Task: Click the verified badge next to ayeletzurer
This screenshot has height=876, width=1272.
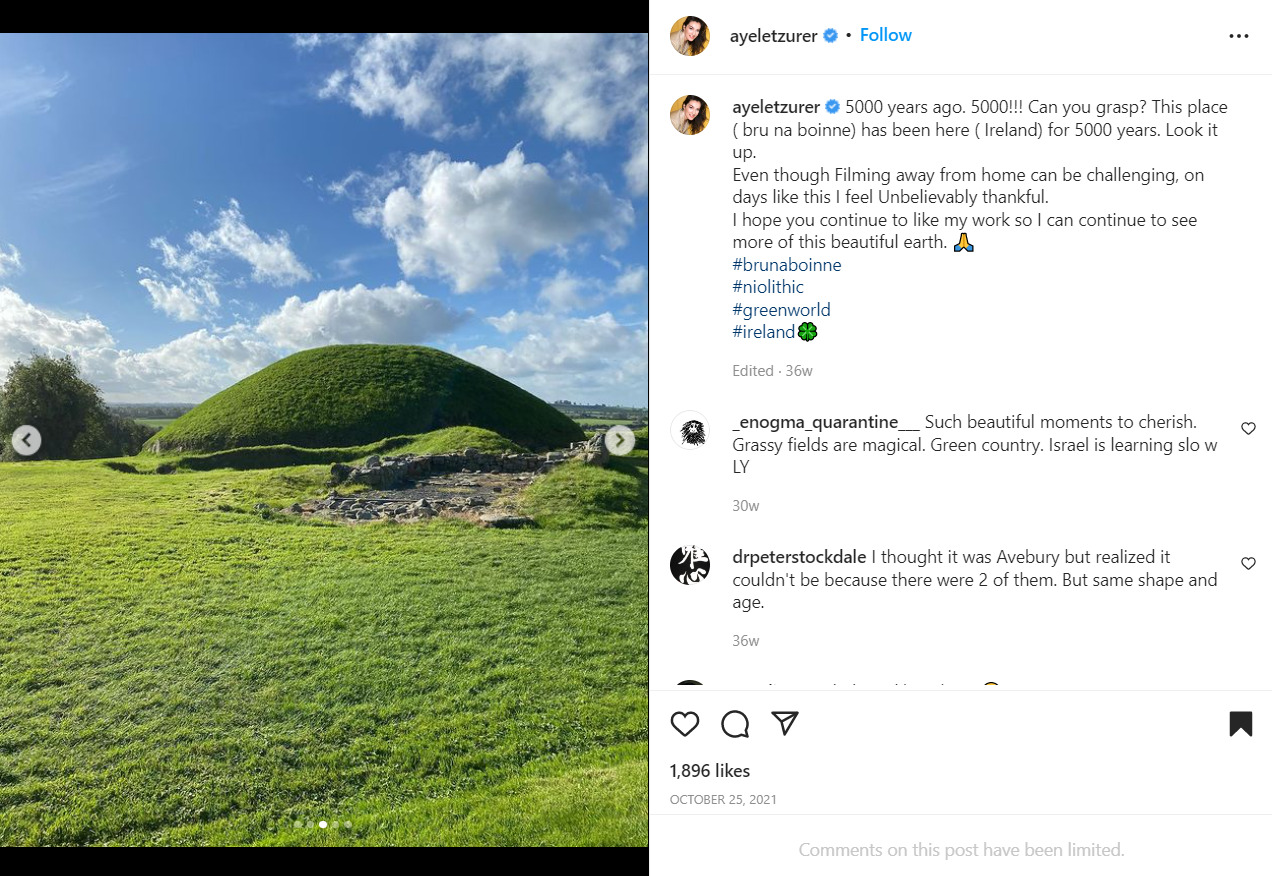Action: (830, 36)
